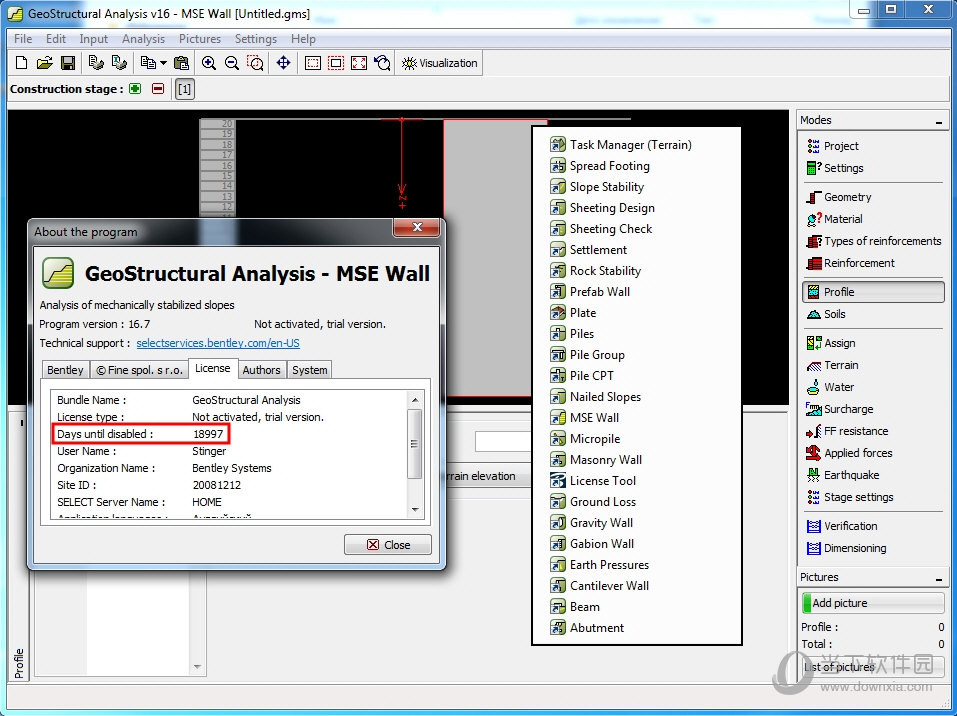Image resolution: width=957 pixels, height=716 pixels.
Task: Open selectservices.bentley.com support link
Action: tap(218, 343)
